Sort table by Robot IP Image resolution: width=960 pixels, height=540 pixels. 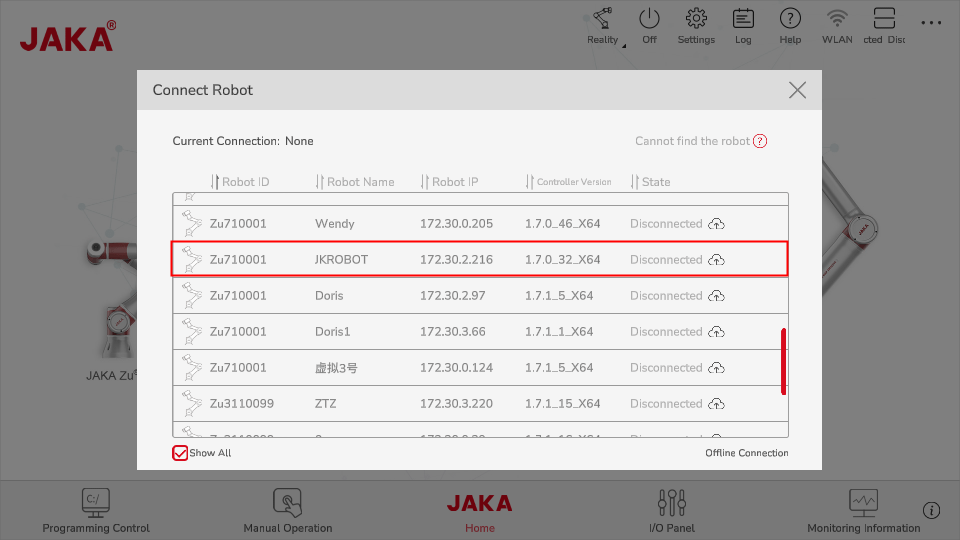pos(449,182)
